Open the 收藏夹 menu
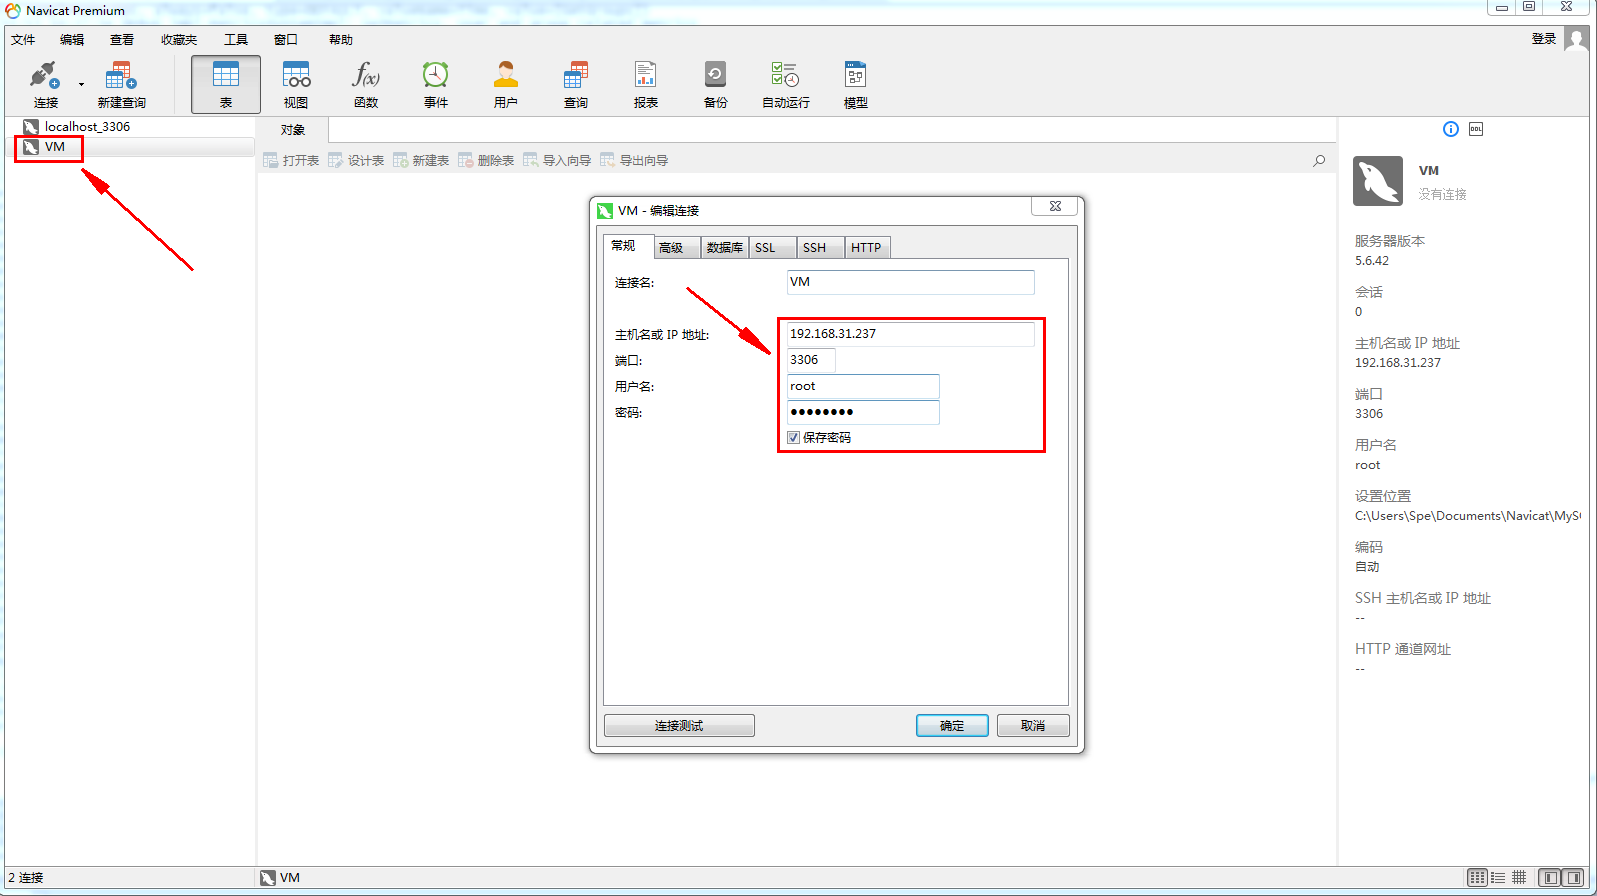 click(x=179, y=40)
